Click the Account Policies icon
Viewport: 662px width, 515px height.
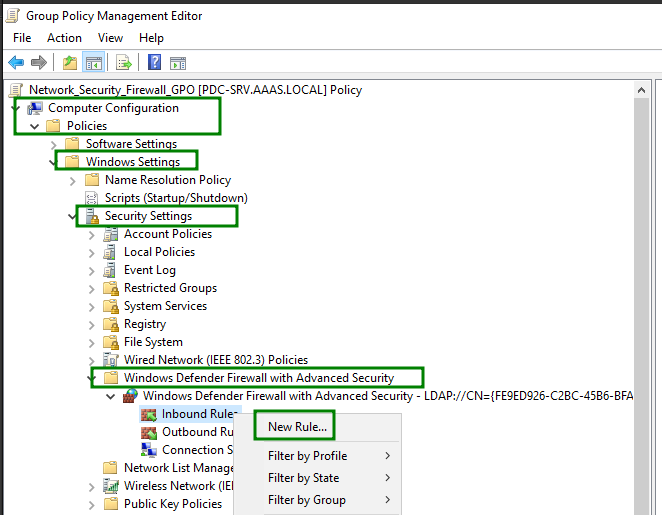coord(111,234)
